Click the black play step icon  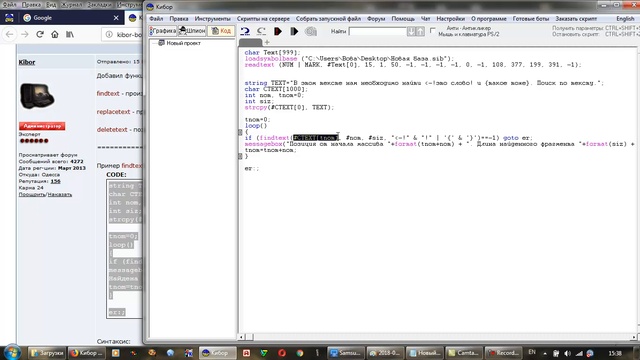pos(294,31)
